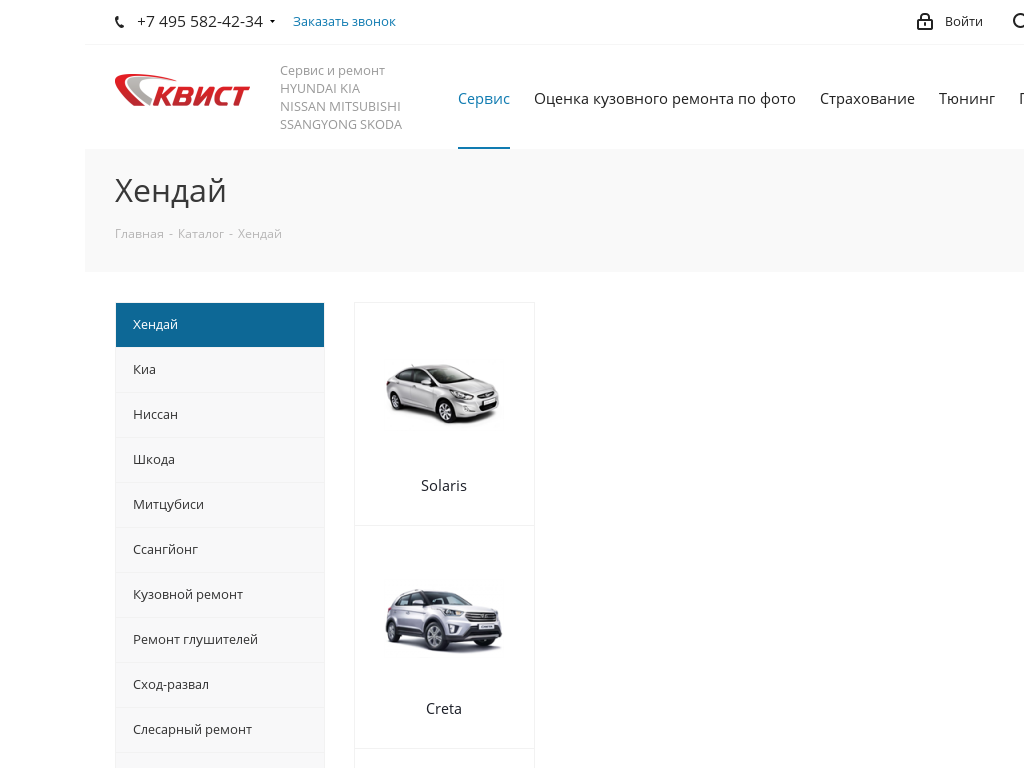This screenshot has width=1024, height=768.
Task: Open the Заказать звонок link
Action: pyautogui.click(x=344, y=22)
